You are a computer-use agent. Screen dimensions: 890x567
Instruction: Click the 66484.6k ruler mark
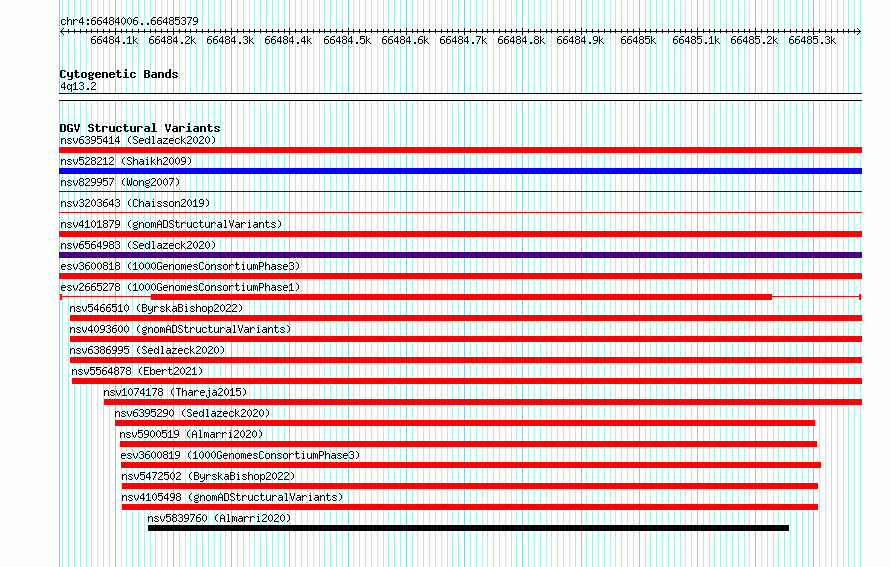pos(405,40)
